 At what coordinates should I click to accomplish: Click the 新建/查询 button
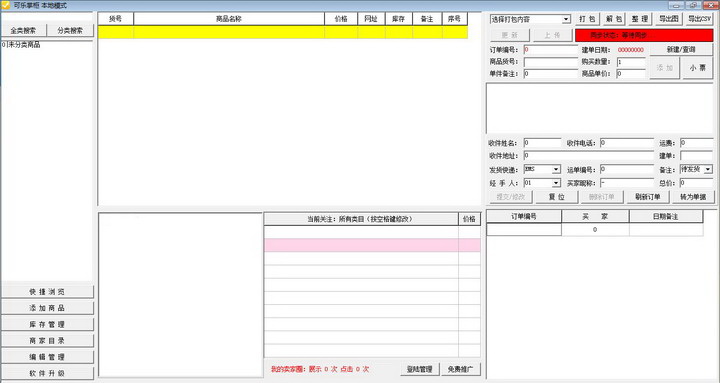681,50
